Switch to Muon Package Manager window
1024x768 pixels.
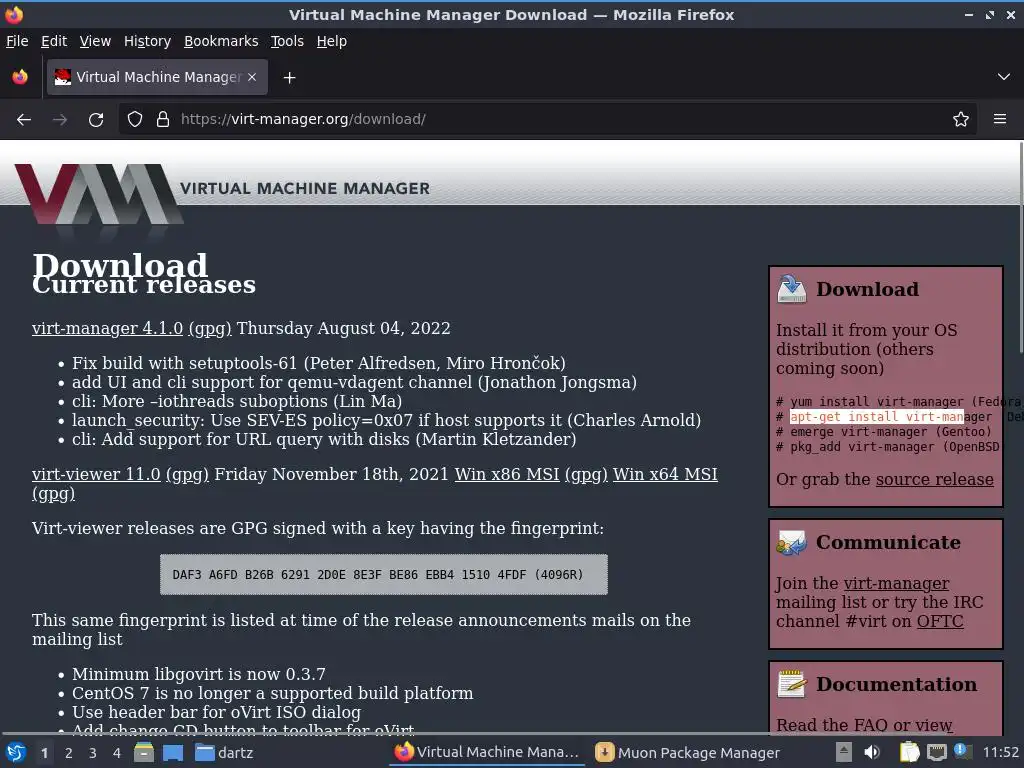(x=688, y=753)
